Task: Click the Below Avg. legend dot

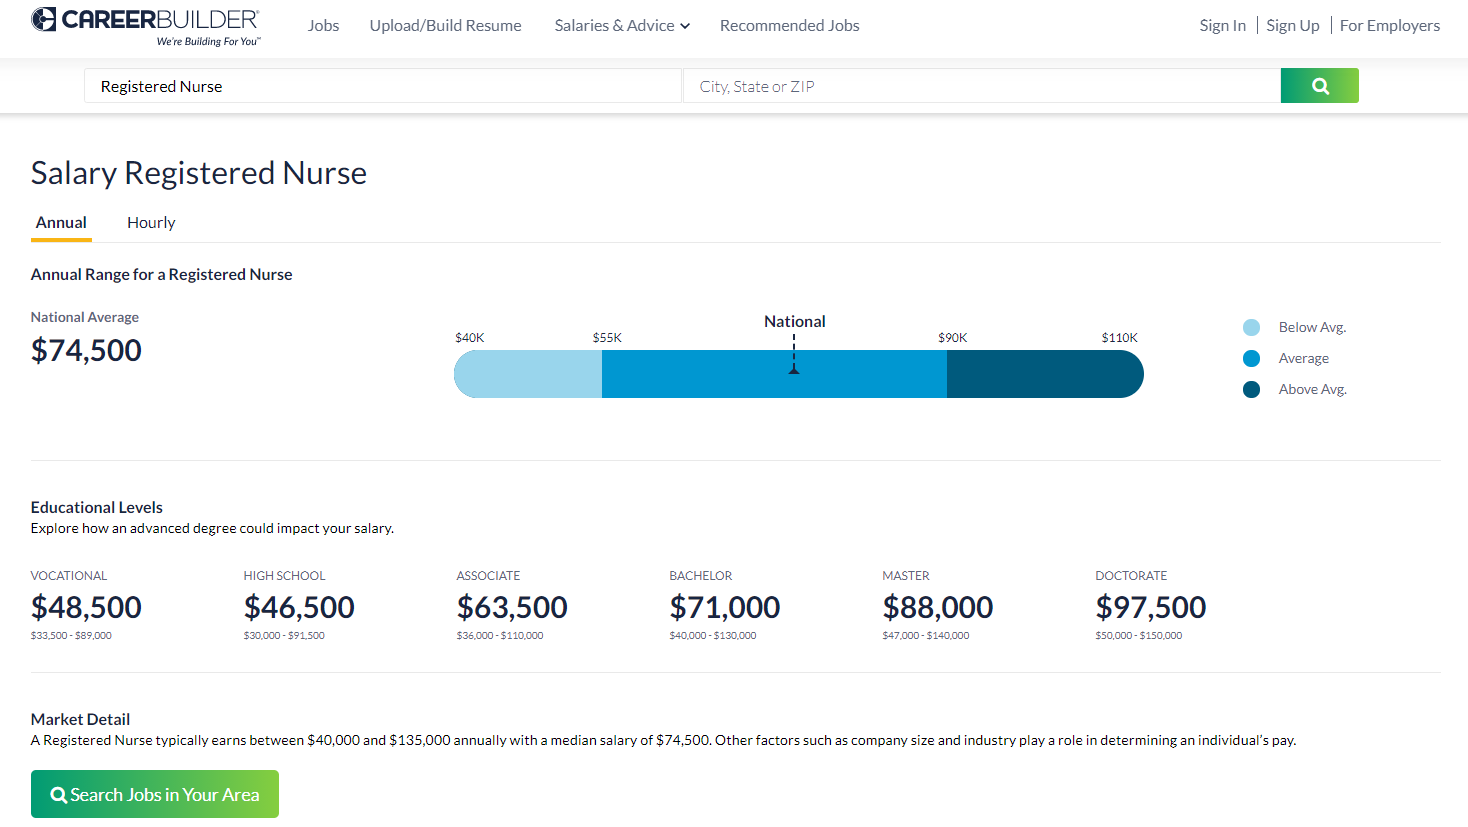Action: [x=1251, y=327]
